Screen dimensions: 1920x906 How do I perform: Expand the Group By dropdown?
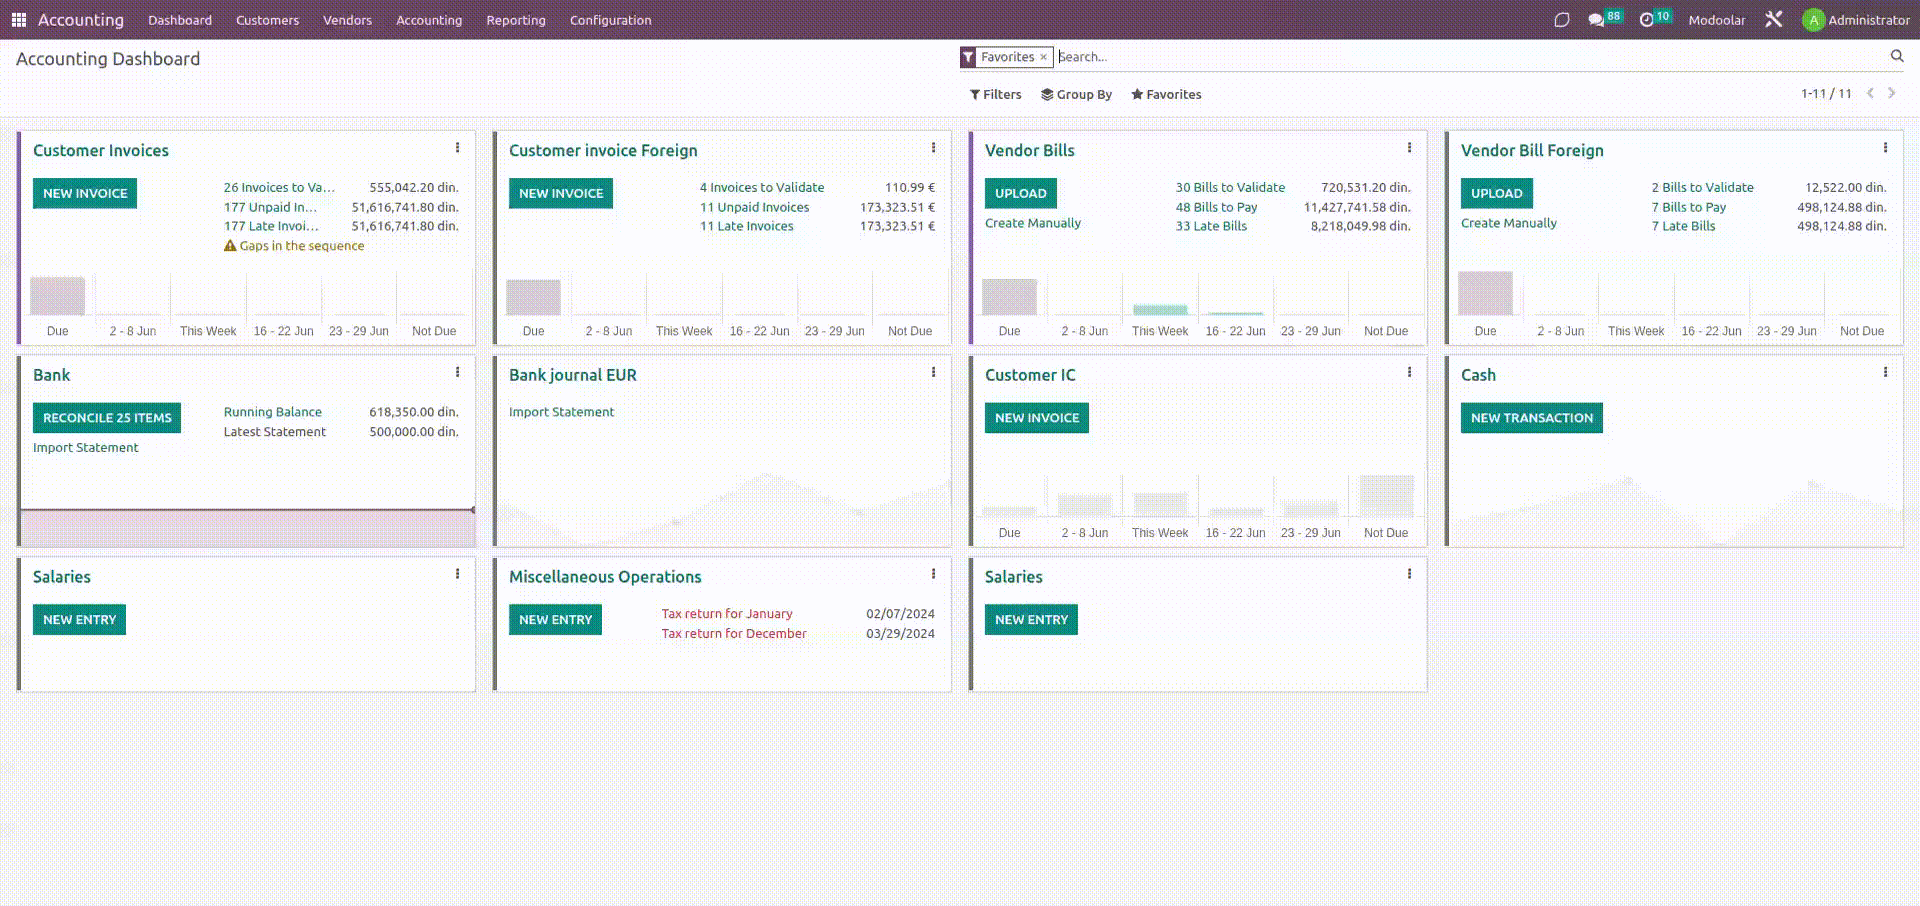click(1076, 95)
